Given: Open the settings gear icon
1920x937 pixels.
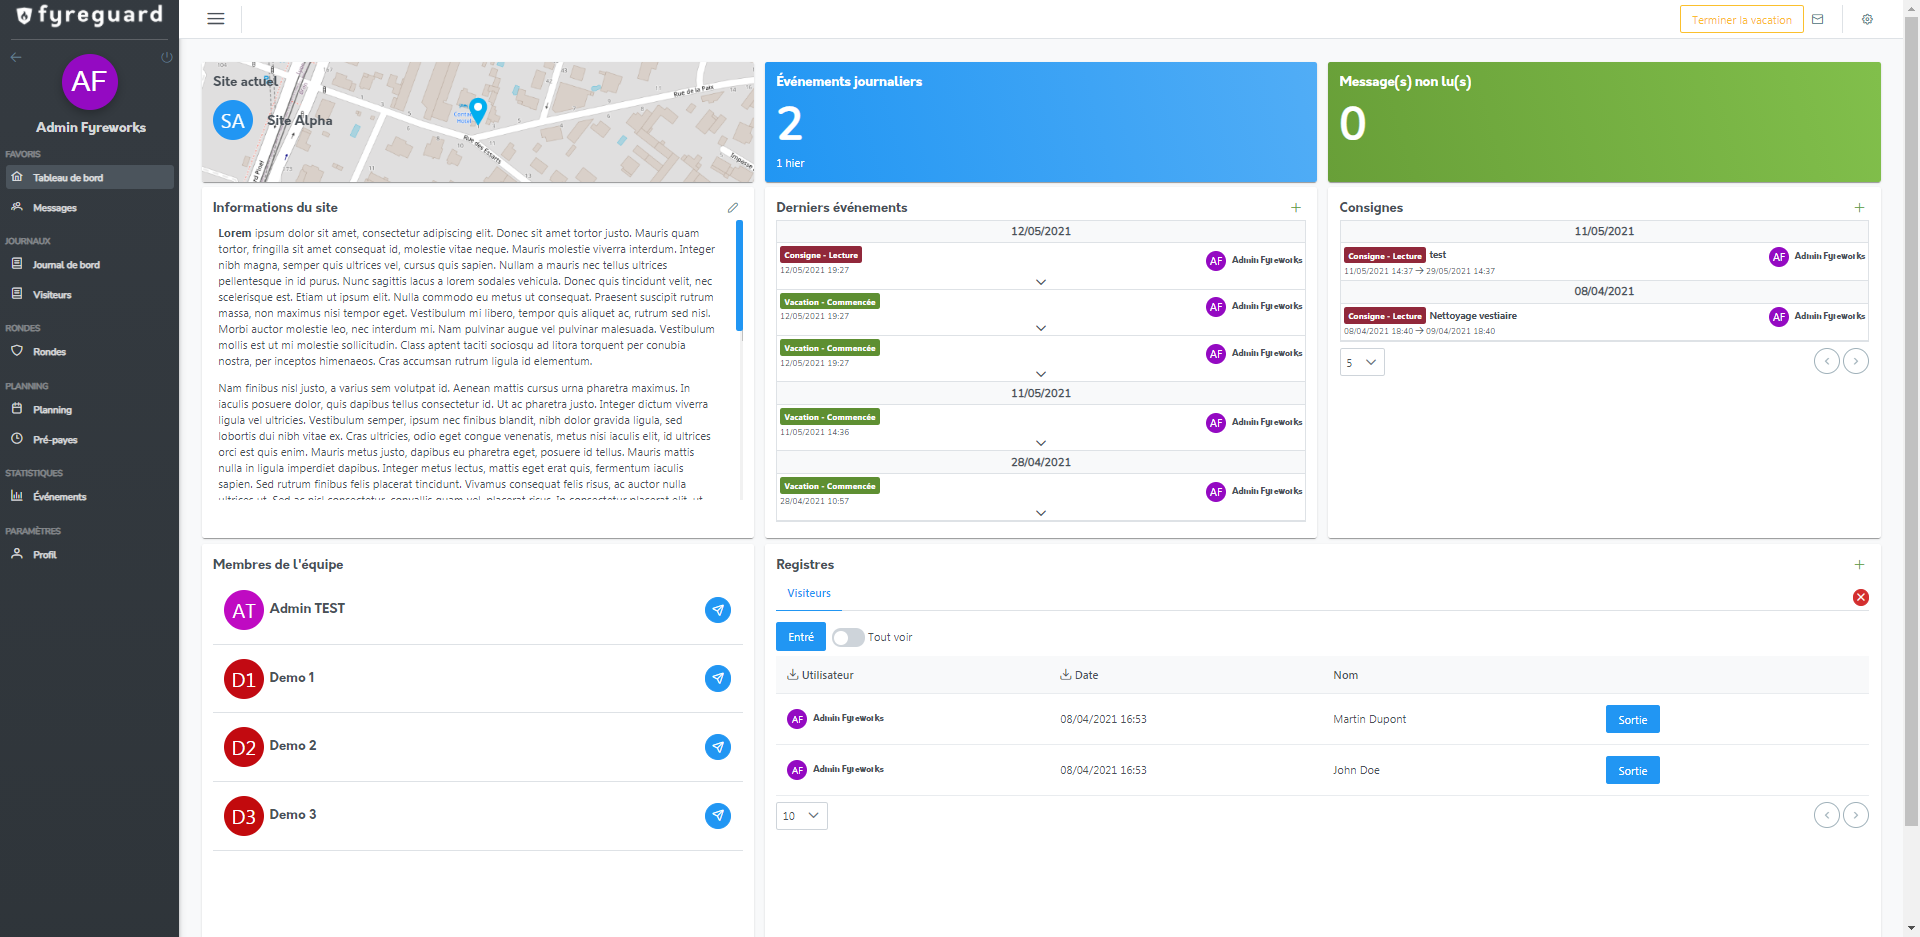Looking at the screenshot, I should click(x=1867, y=19).
